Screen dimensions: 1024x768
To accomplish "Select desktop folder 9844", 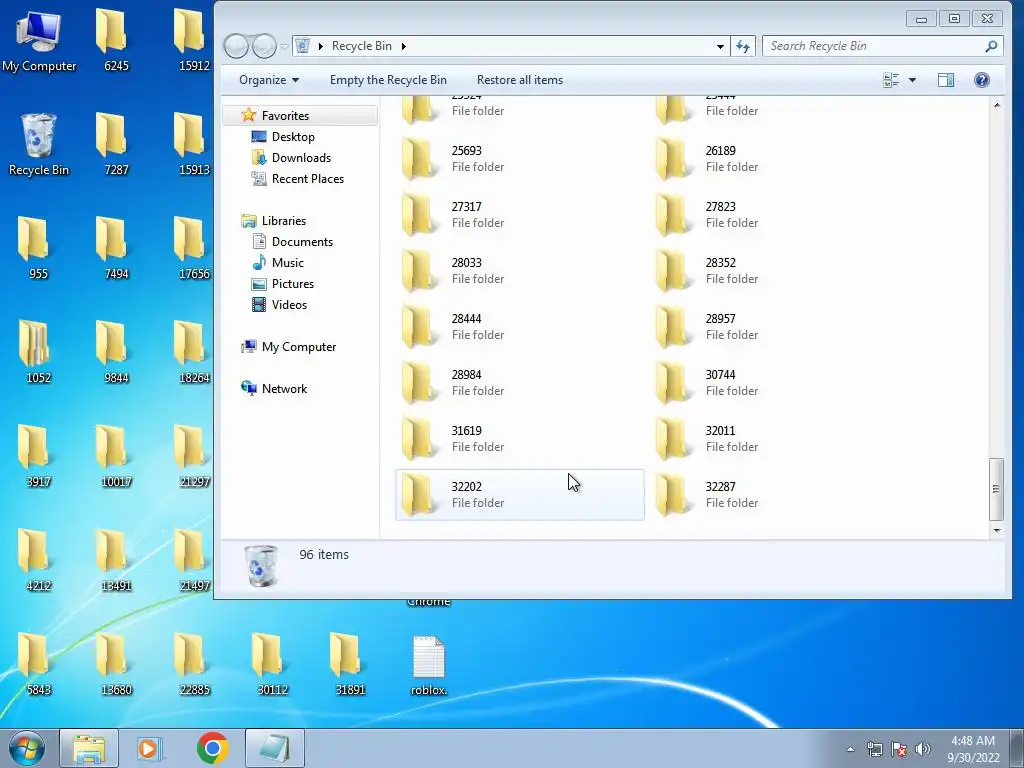I will (x=116, y=353).
